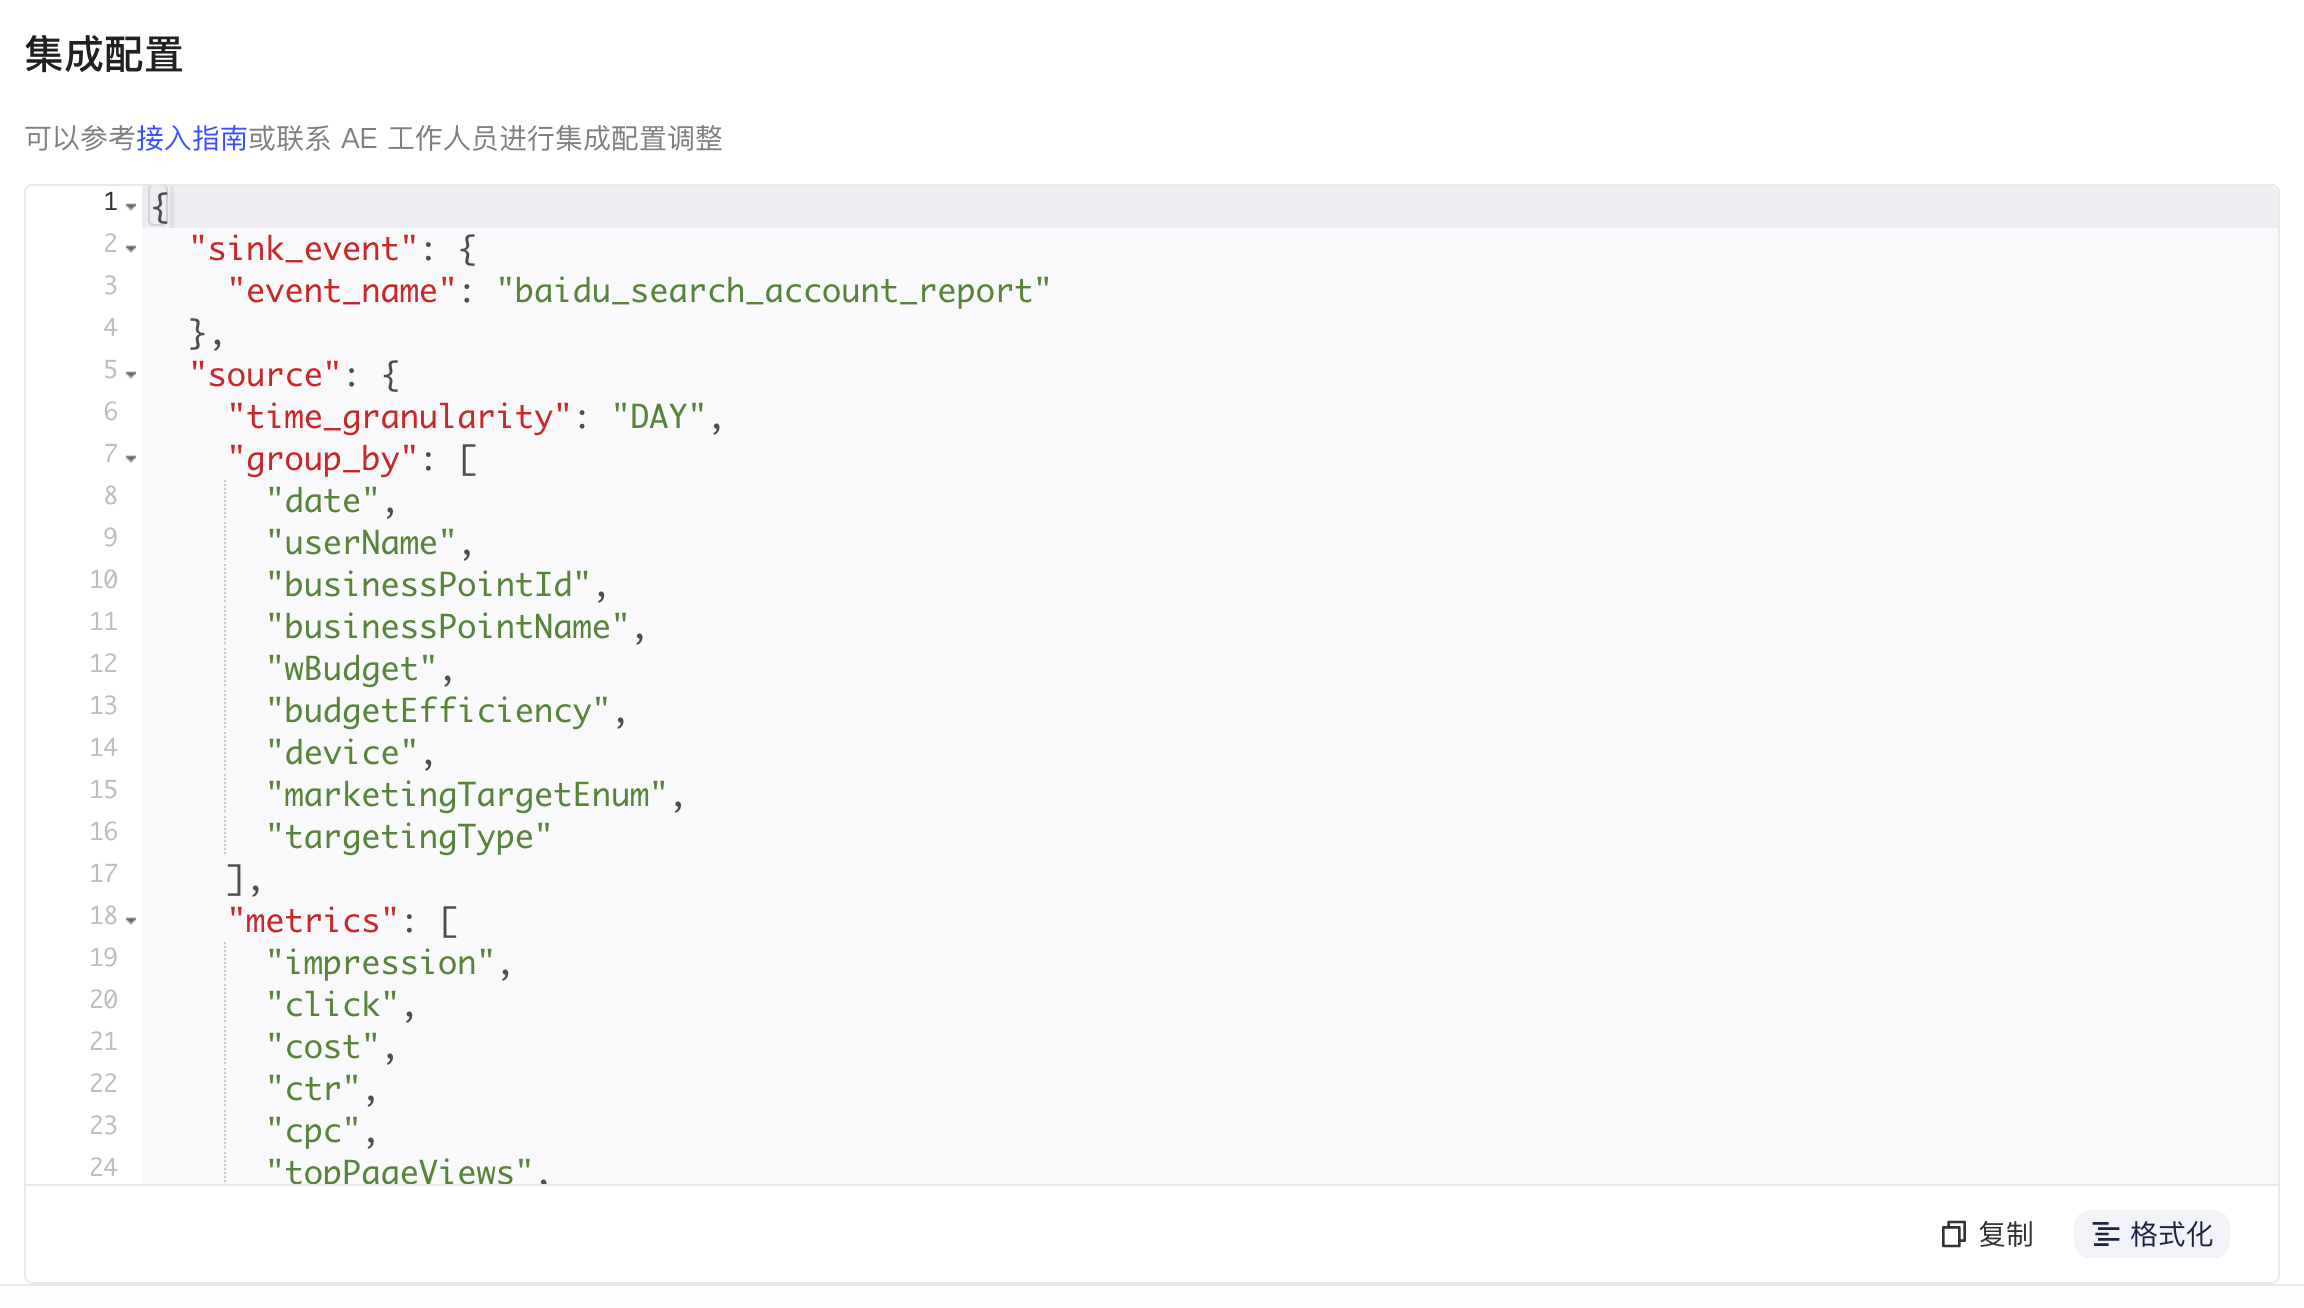Collapse the root object fold arrow on line 1
The width and height of the screenshot is (2304, 1308).
131,206
